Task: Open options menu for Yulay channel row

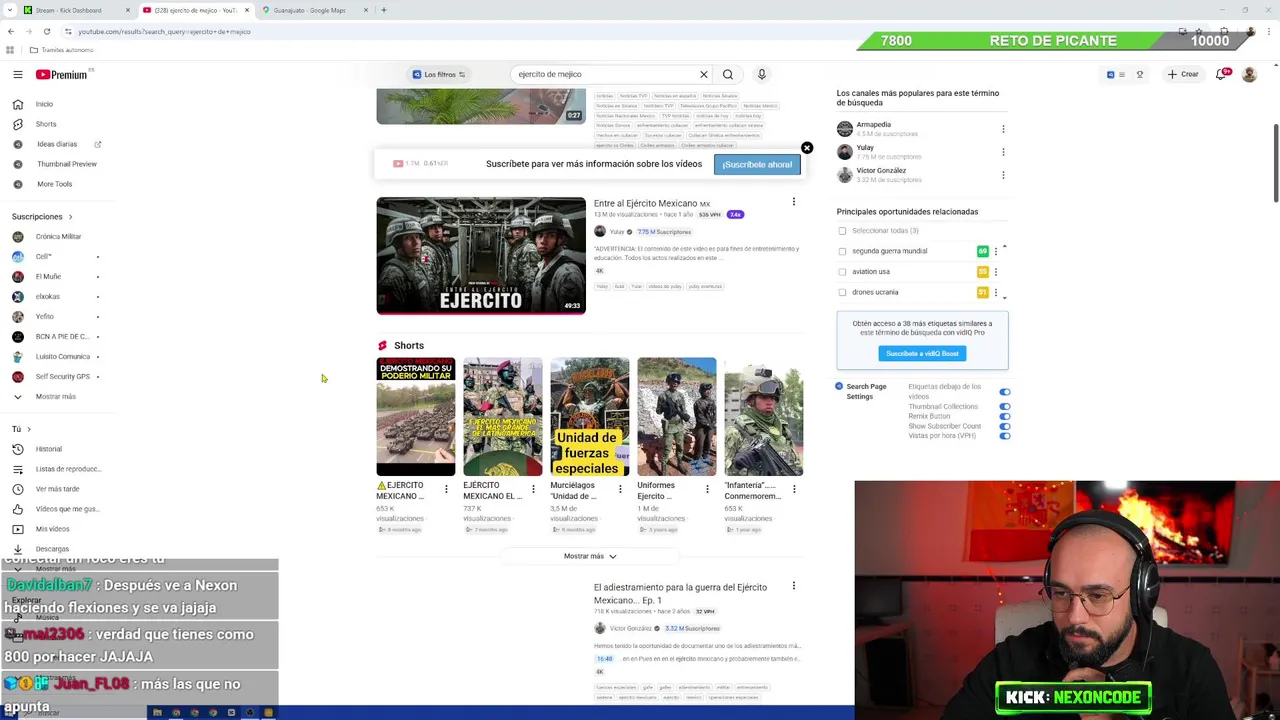Action: pyautogui.click(x=1003, y=152)
